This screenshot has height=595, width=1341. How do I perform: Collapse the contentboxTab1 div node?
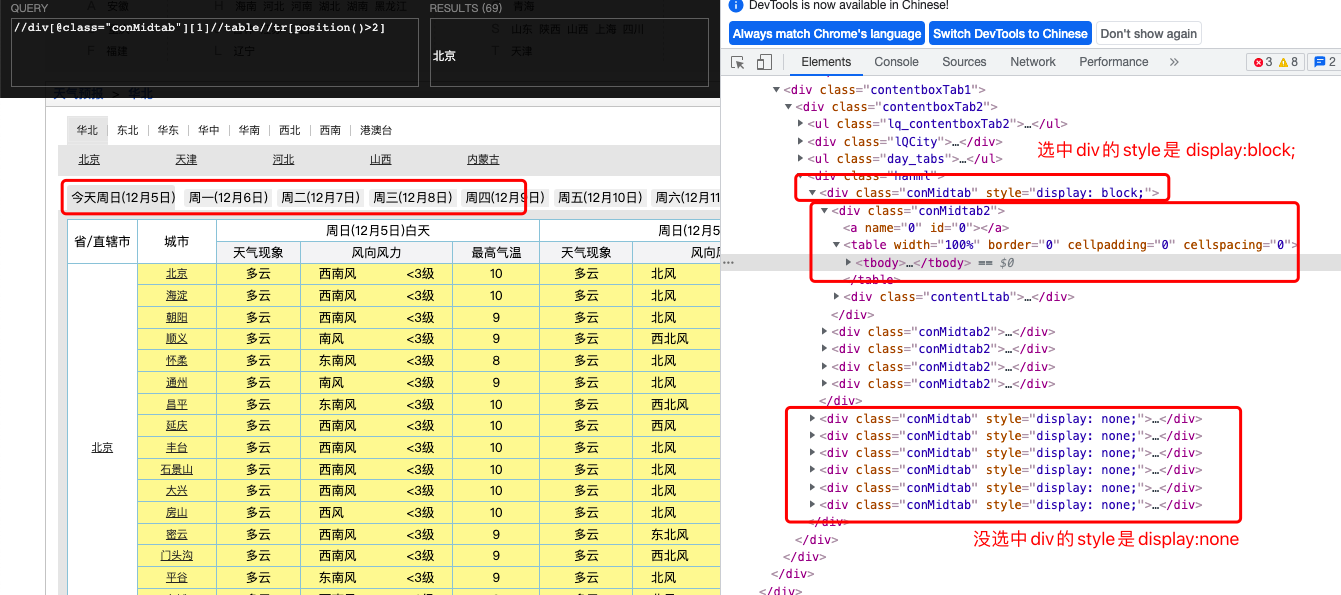tap(777, 90)
